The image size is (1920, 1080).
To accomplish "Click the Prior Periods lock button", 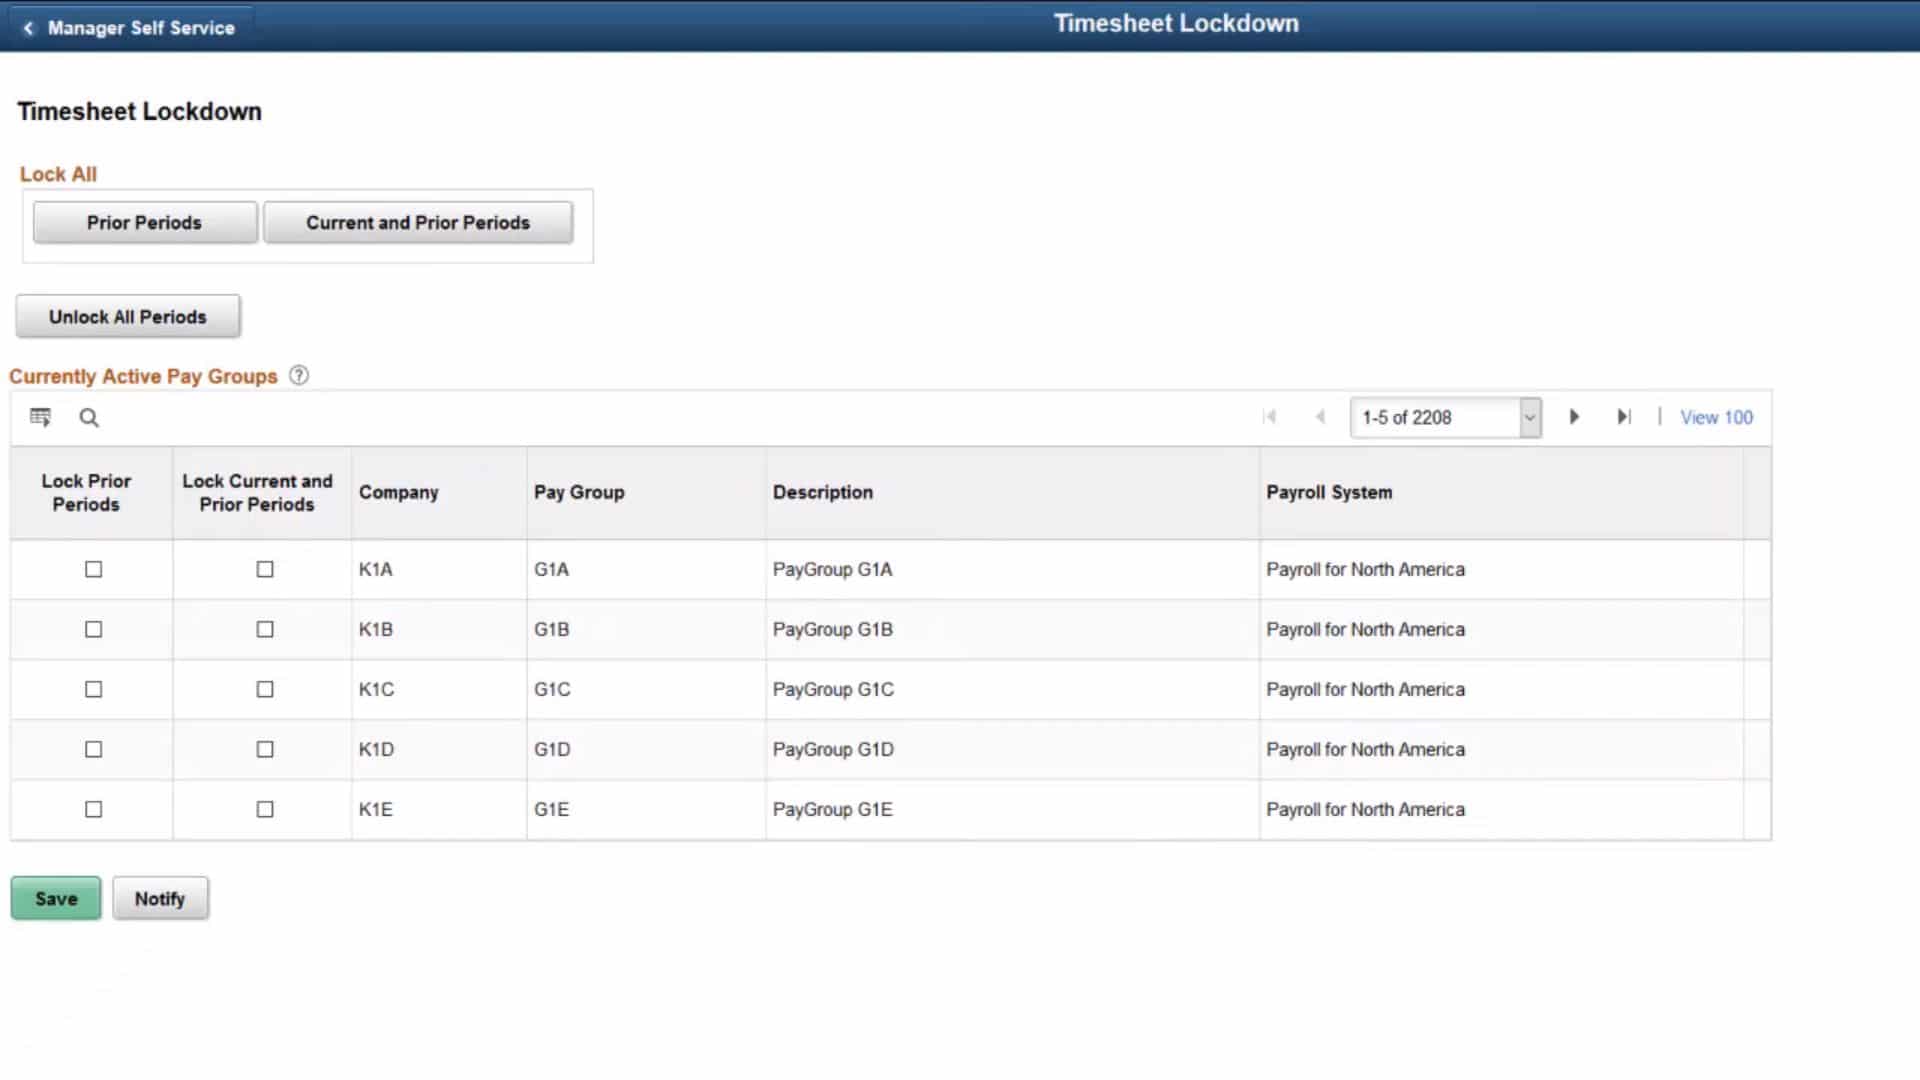I will (x=145, y=222).
